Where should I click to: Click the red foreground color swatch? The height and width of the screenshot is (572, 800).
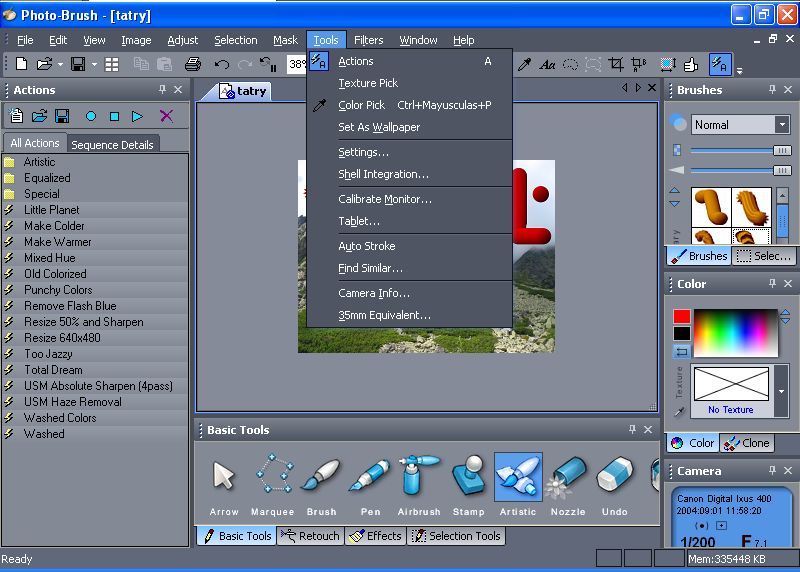pos(682,316)
